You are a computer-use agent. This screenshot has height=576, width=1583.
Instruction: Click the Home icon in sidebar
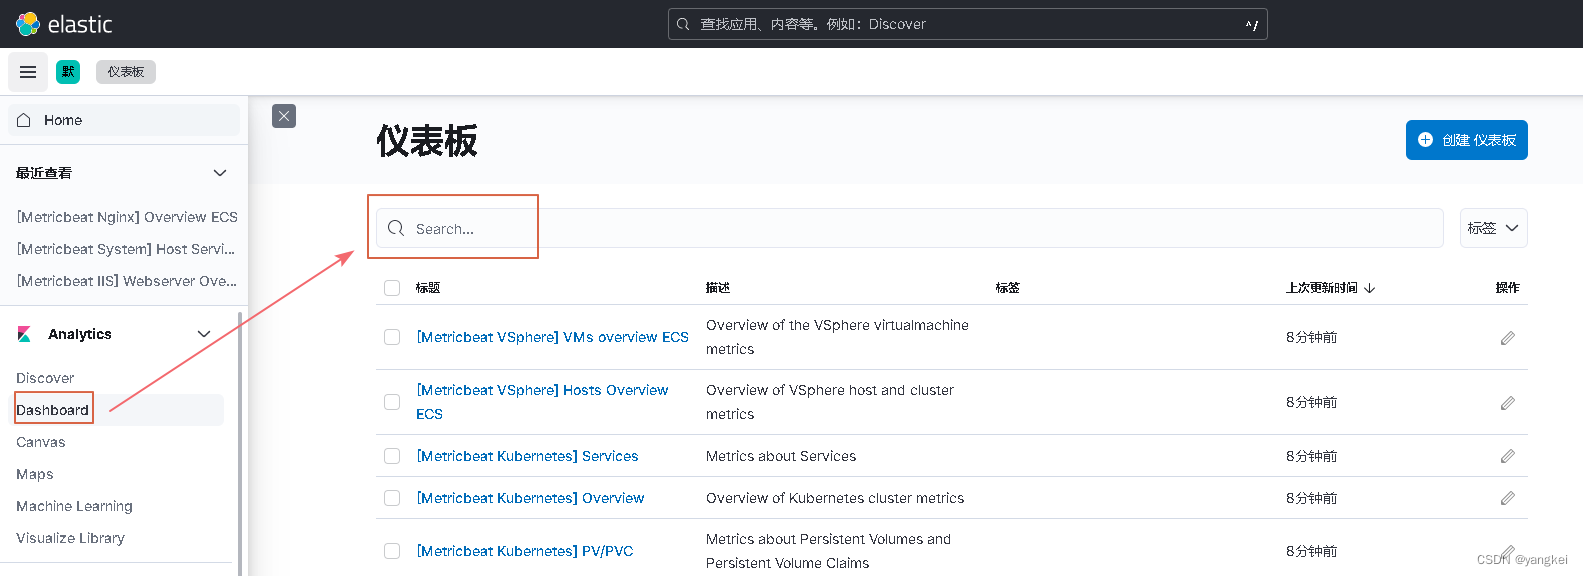24,120
